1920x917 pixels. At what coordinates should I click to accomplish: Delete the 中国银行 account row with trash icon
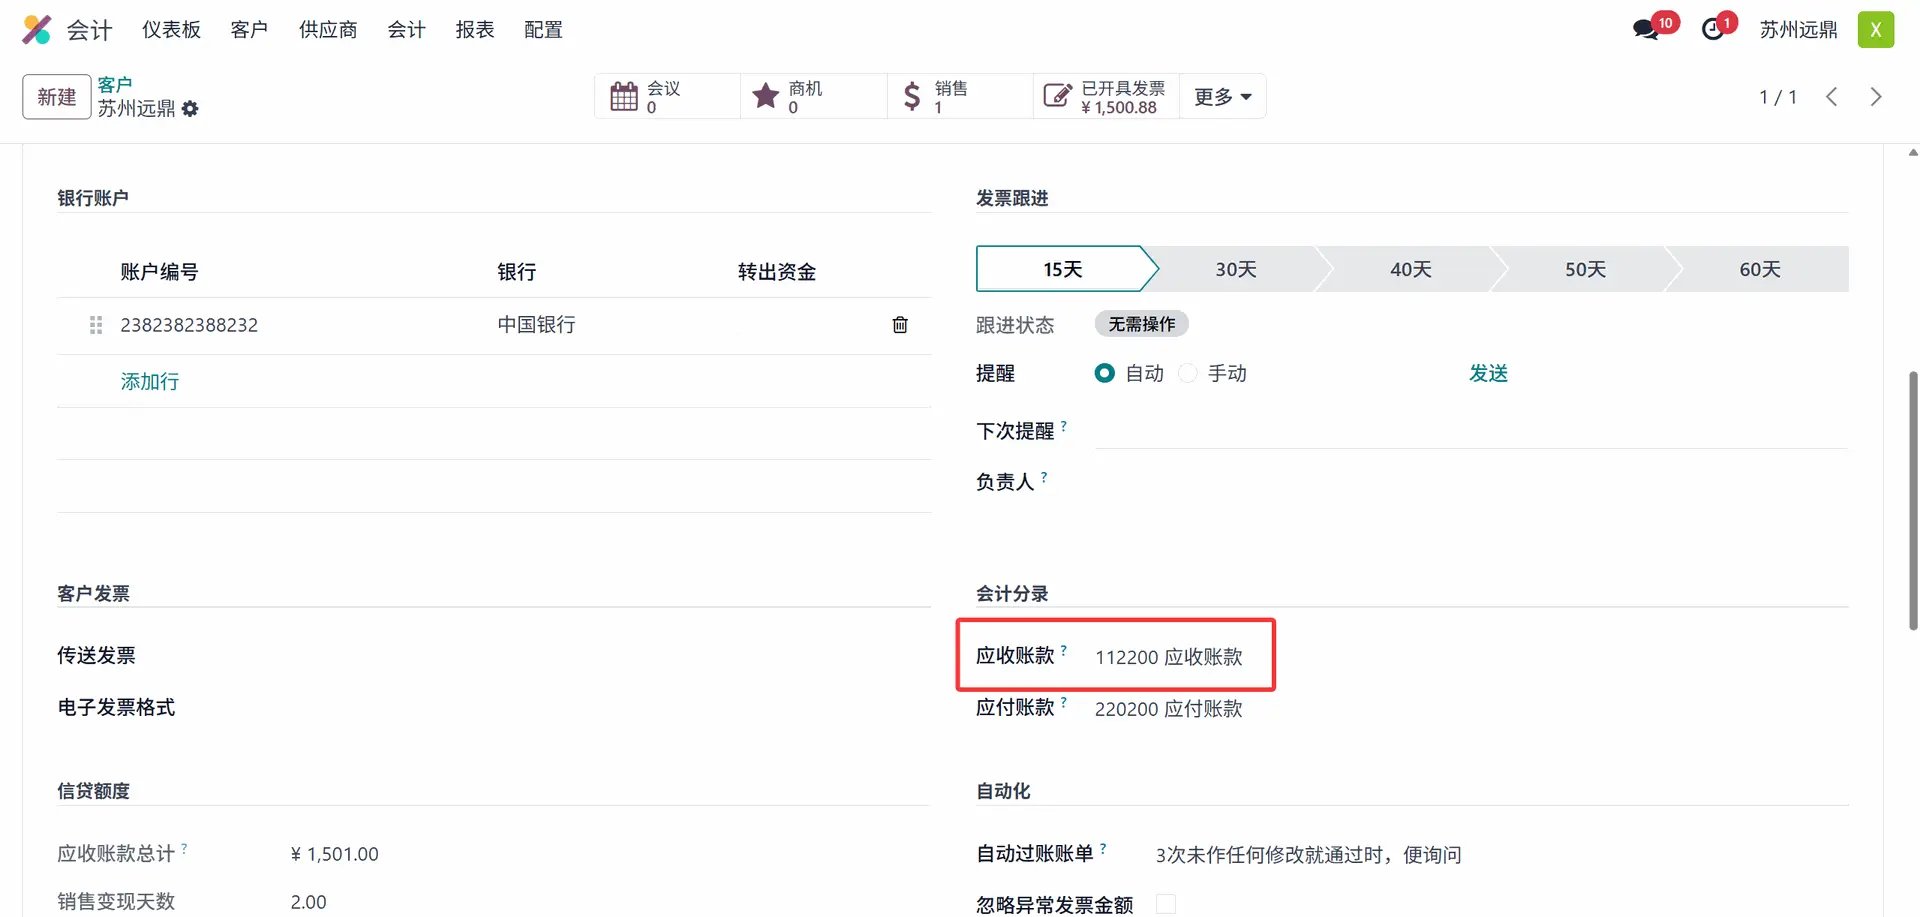(900, 325)
